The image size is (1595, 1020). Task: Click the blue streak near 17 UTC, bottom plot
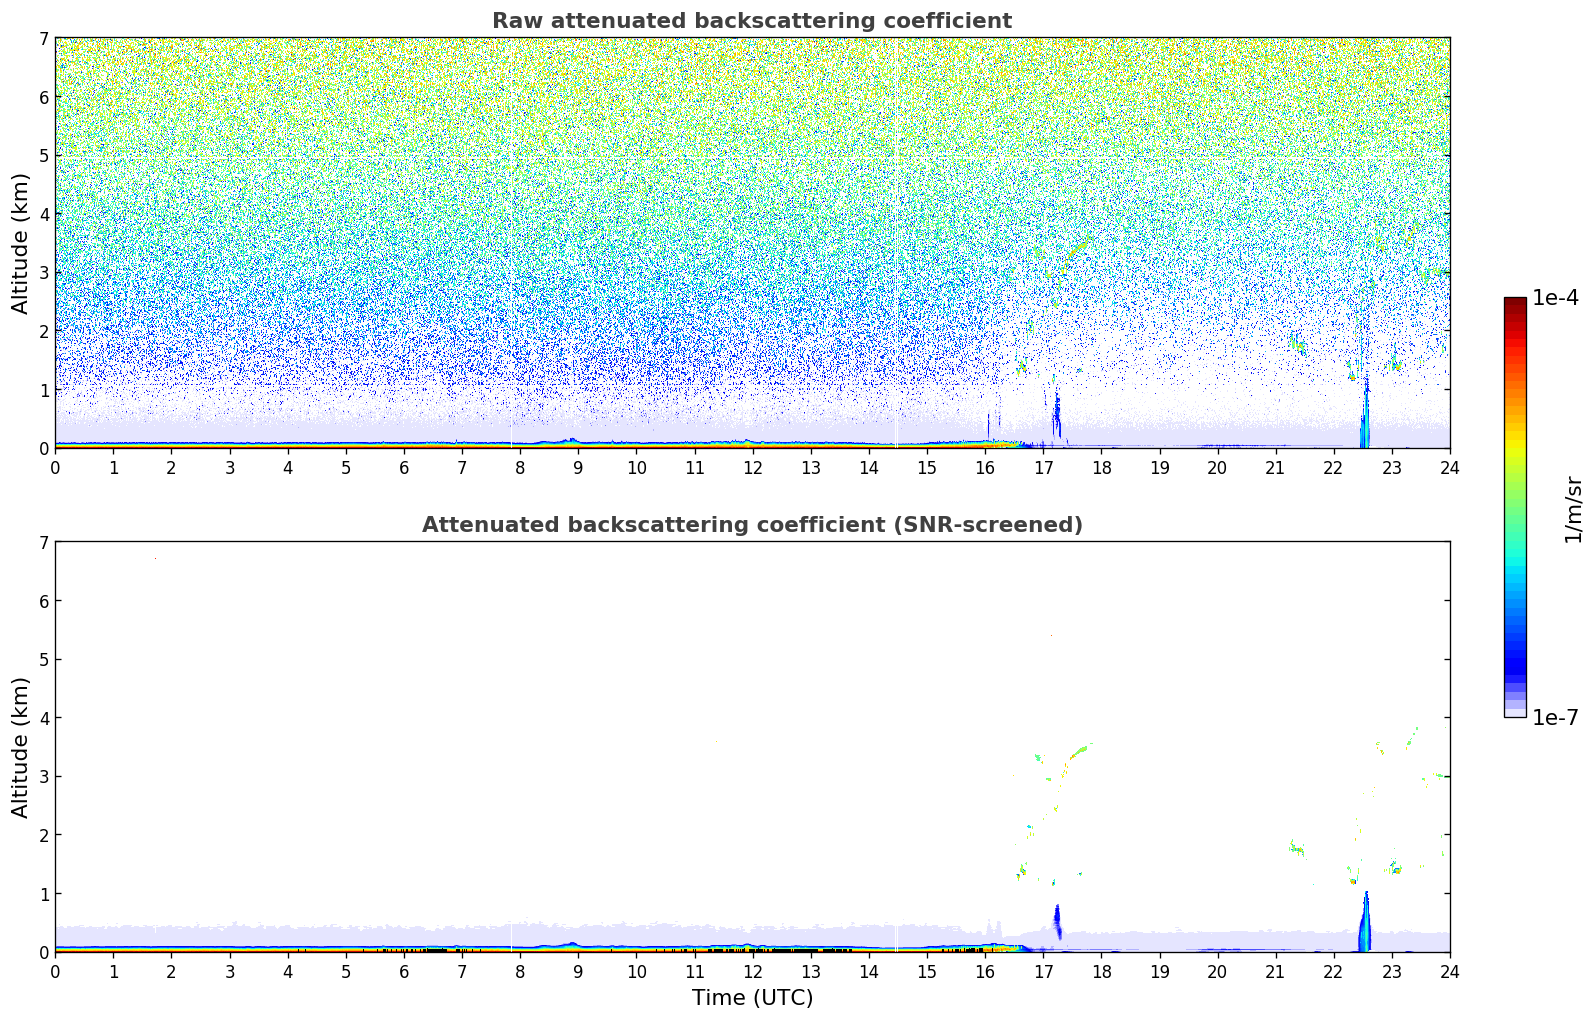1057,920
